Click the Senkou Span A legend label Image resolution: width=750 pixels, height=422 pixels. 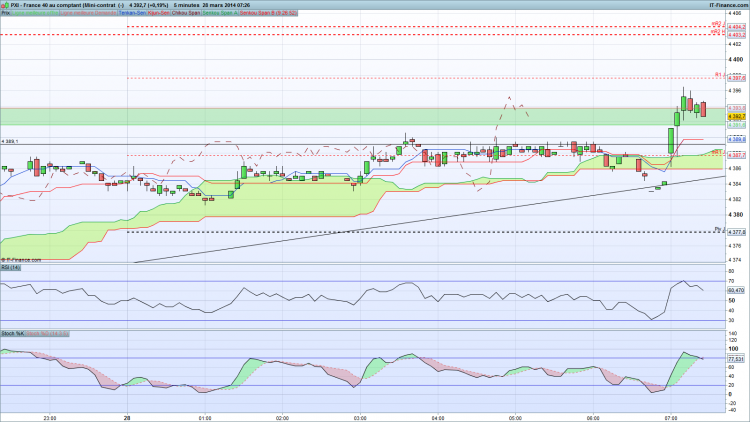[x=220, y=13]
